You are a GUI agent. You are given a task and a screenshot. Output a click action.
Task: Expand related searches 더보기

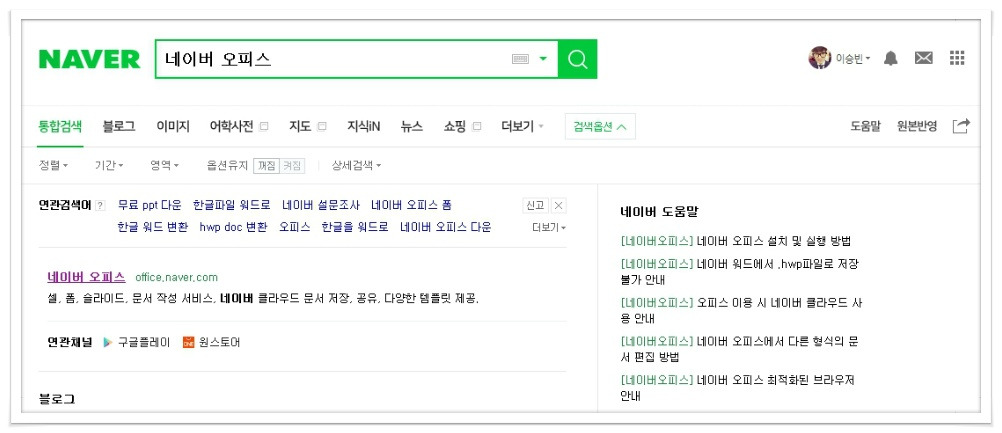pyautogui.click(x=549, y=227)
